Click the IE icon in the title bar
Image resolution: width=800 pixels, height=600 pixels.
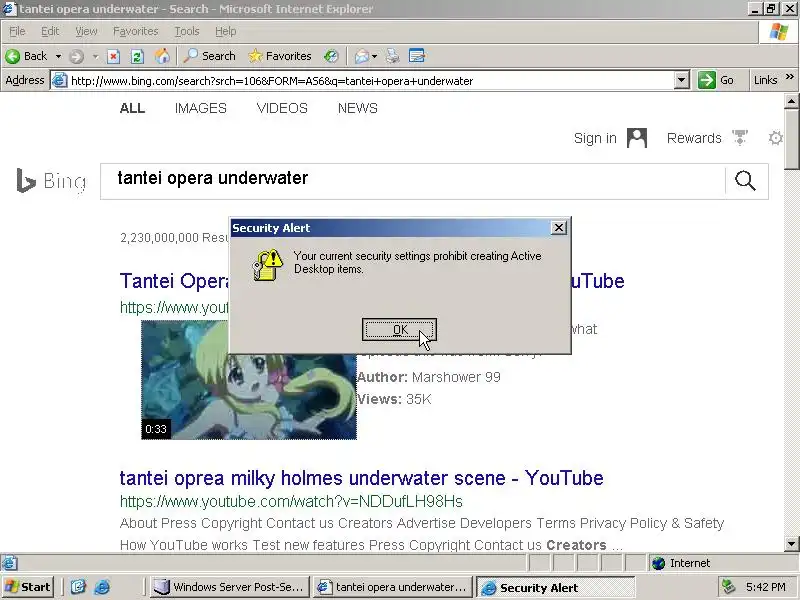click(x=9, y=9)
